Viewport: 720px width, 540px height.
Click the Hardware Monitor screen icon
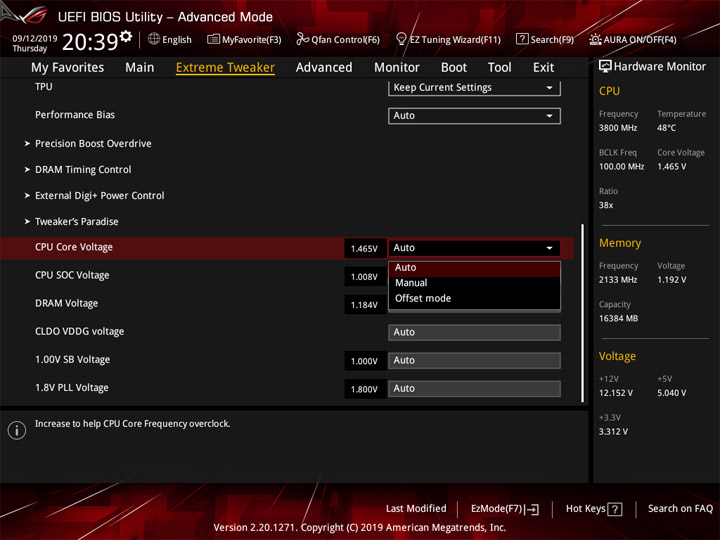click(605, 67)
